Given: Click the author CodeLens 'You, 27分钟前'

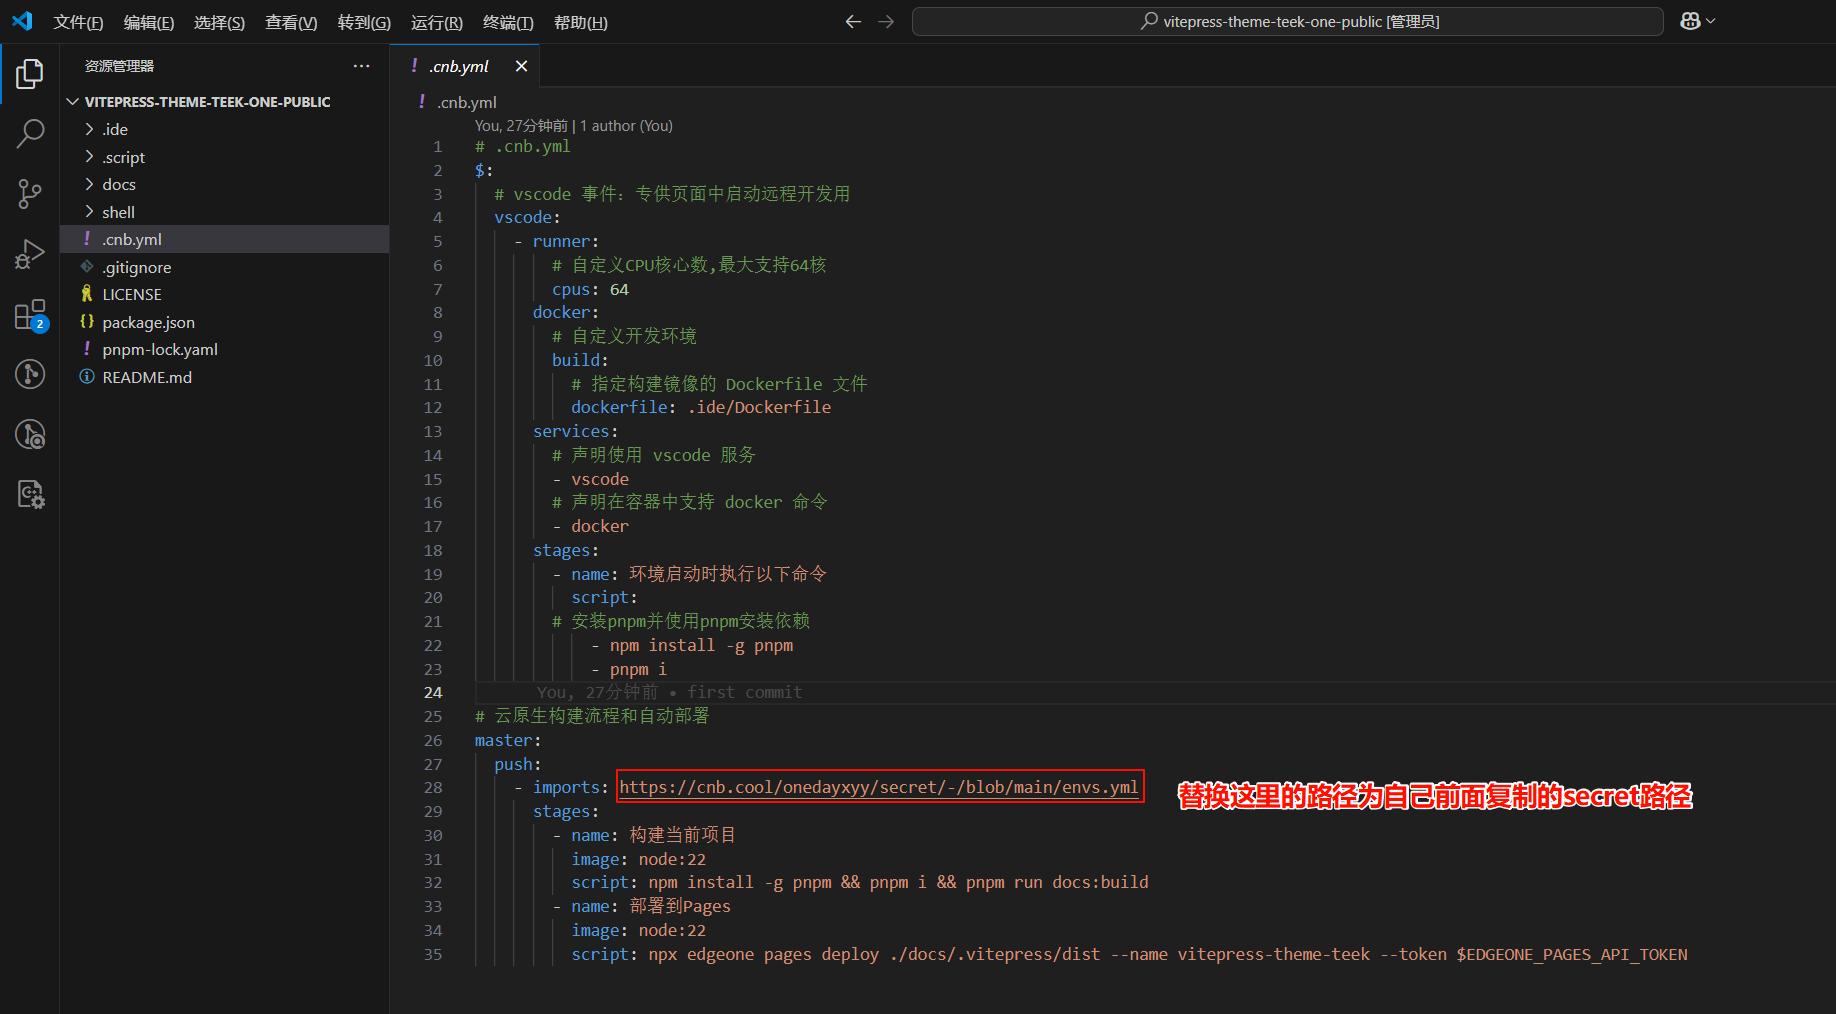Looking at the screenshot, I should [521, 126].
